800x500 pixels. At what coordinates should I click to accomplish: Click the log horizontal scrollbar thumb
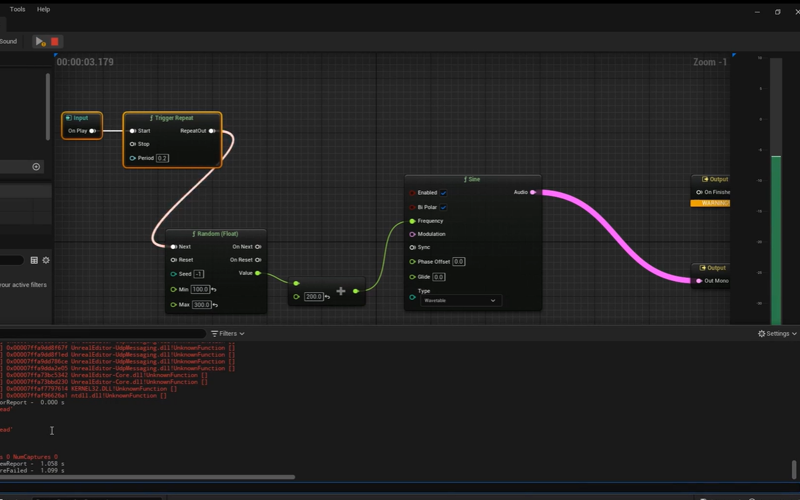(x=147, y=477)
